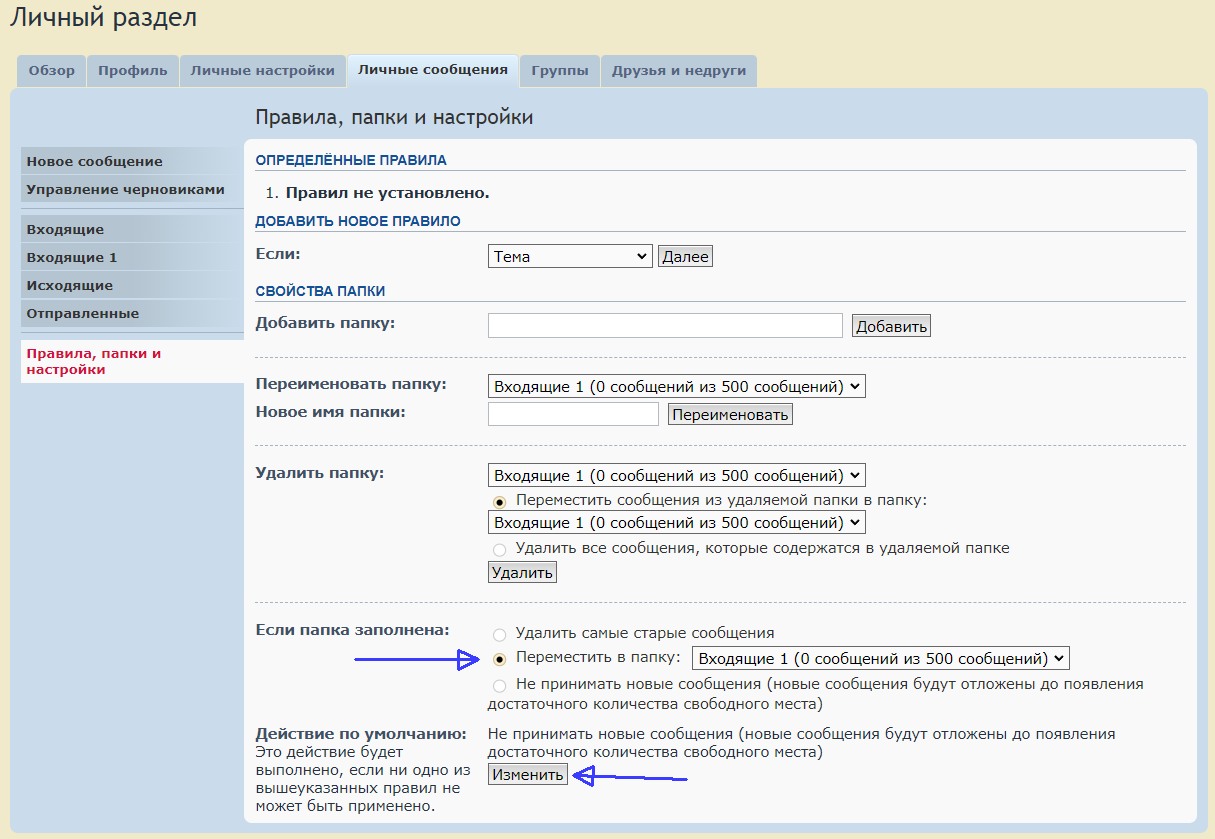Switch to the Профиль tab
Image resolution: width=1215 pixels, height=839 pixels.
[x=133, y=71]
